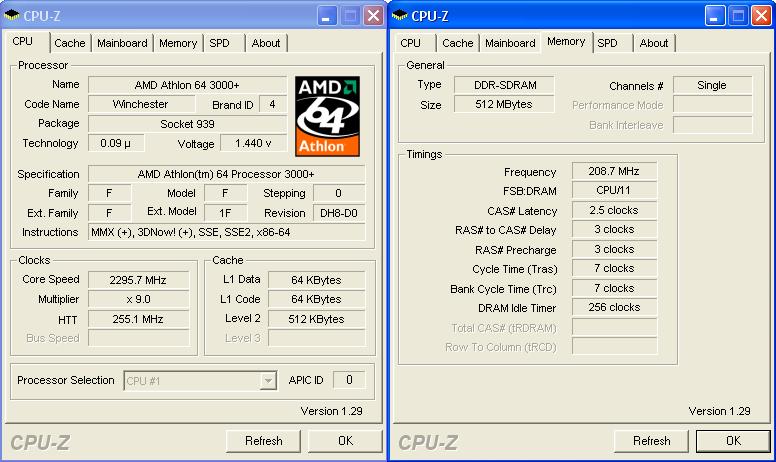
Task: Click the voltage value '1.440 v'
Action: click(253, 143)
